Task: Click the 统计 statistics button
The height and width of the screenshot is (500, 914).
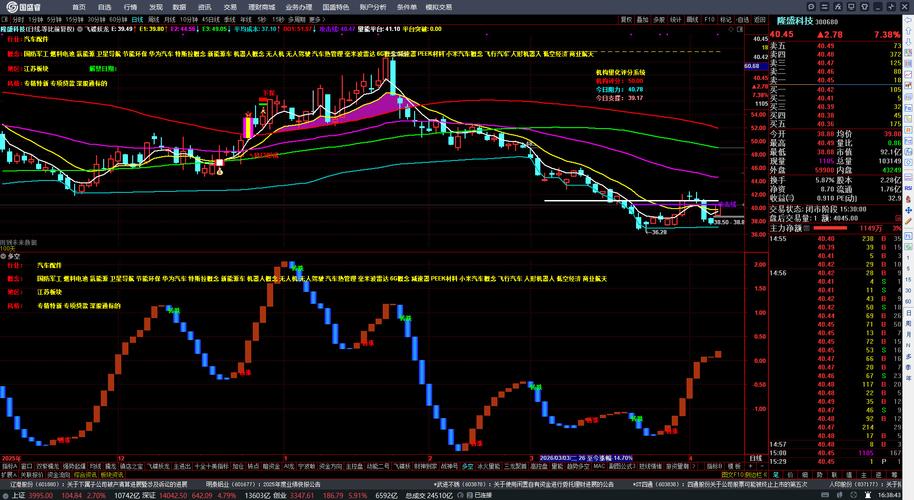Action: tap(676, 19)
